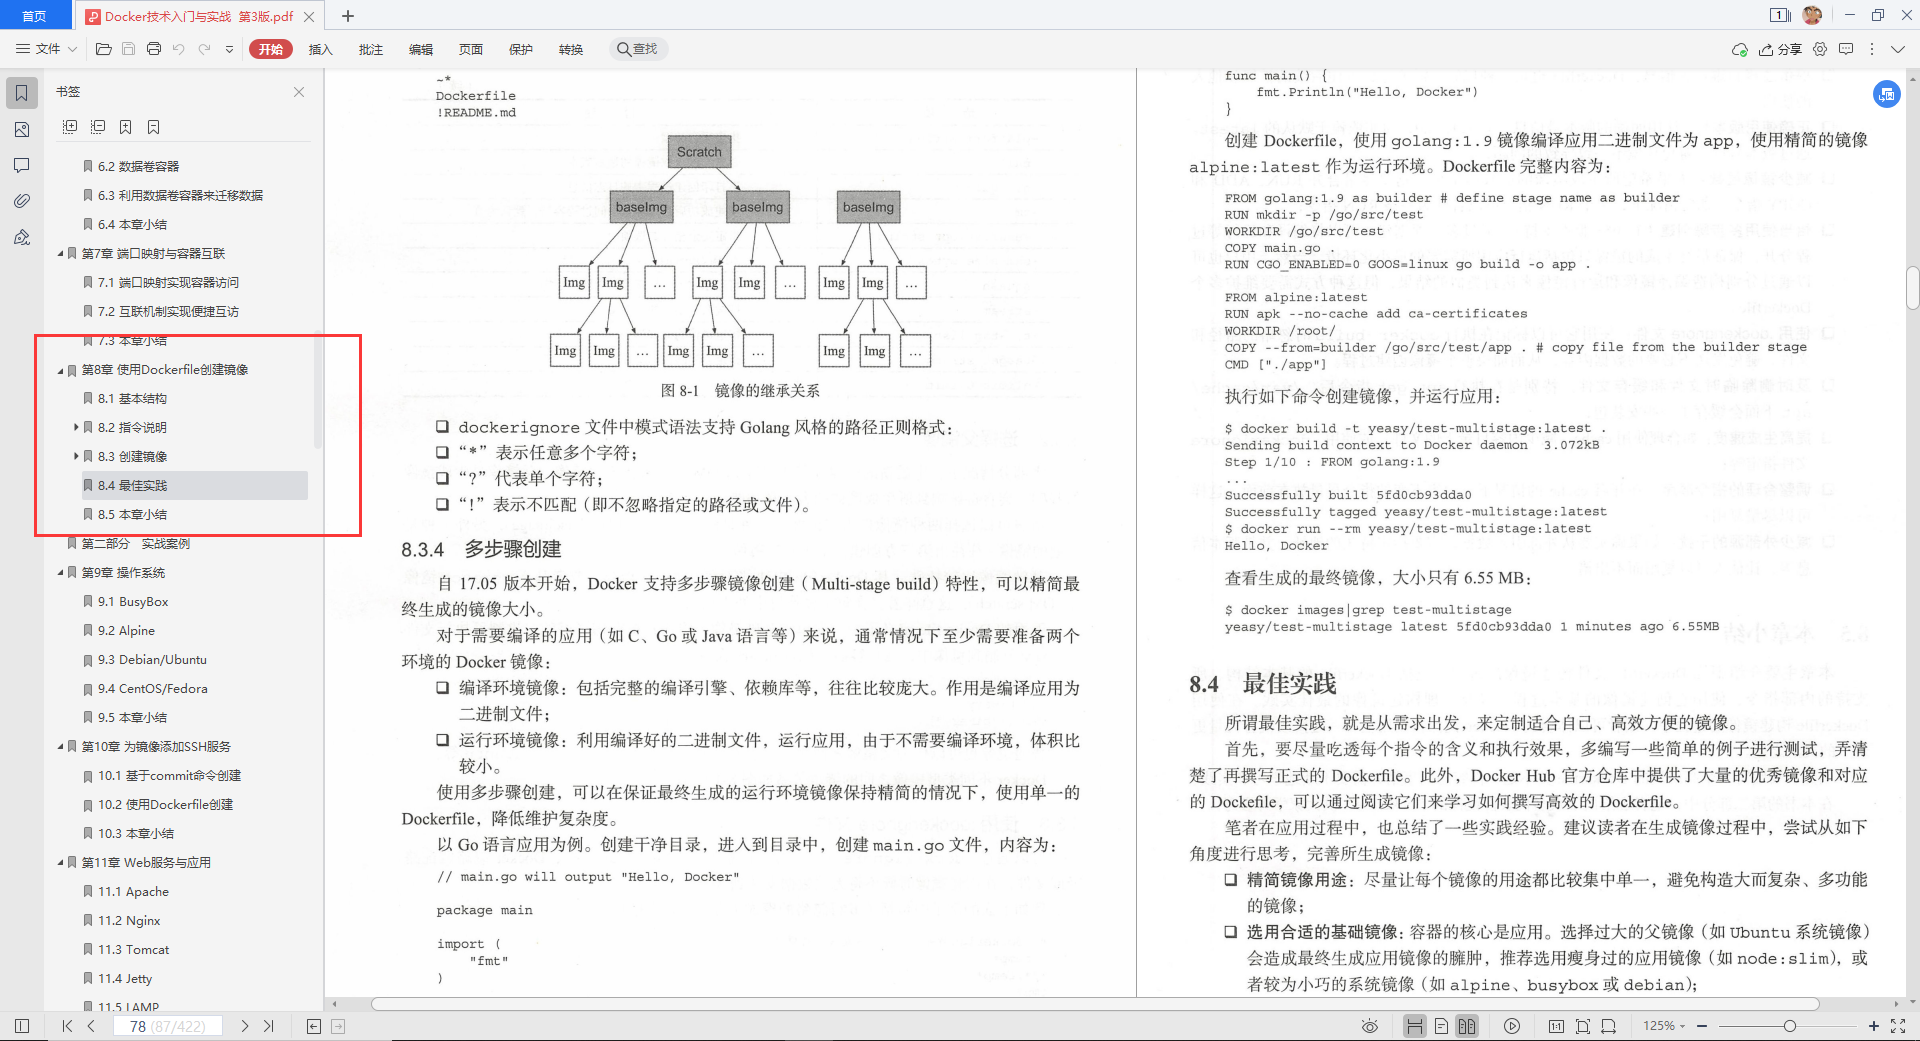This screenshot has height=1041, width=1920.
Task: Collapse 第7章 端口映射与容器互联 tree node
Action: [60, 254]
